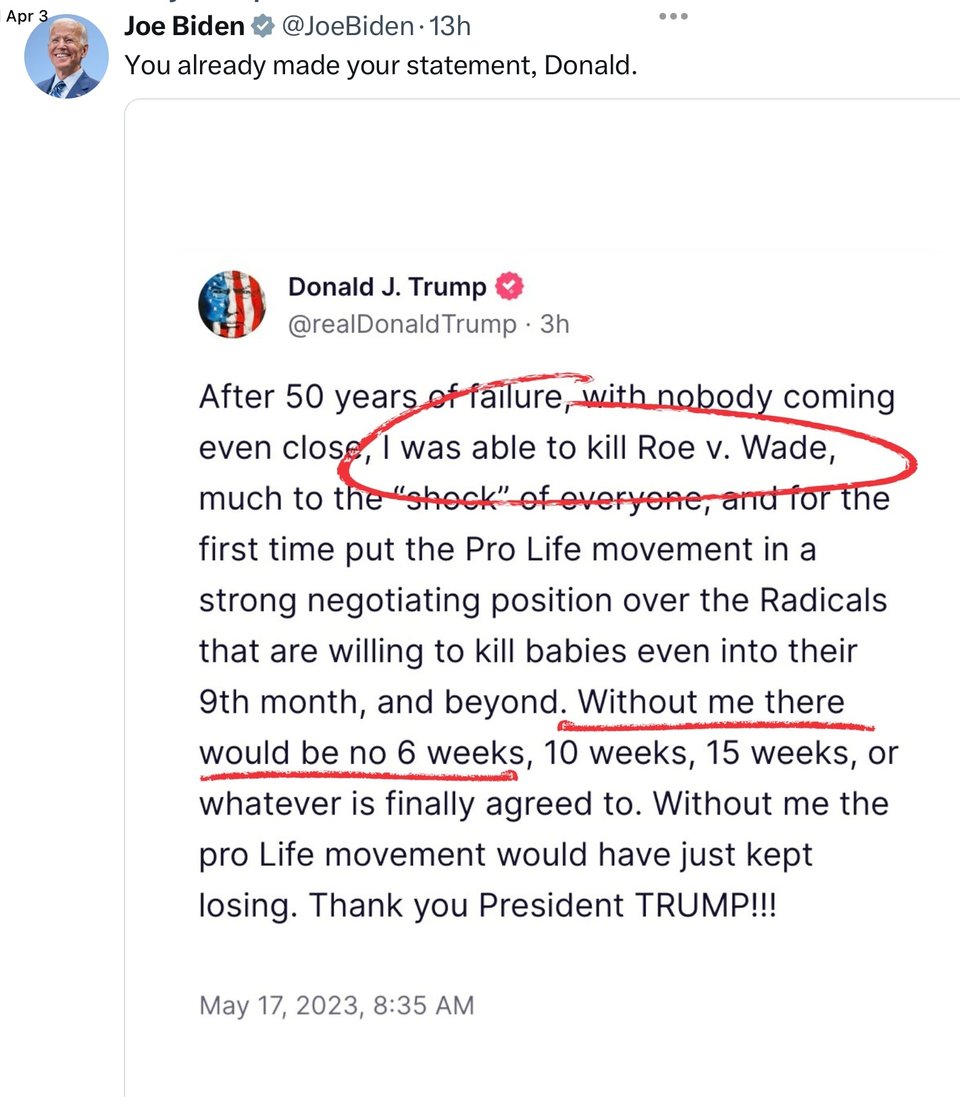Click the @JoeBiden handle
Screen dimensions: 960x1097
[346, 28]
